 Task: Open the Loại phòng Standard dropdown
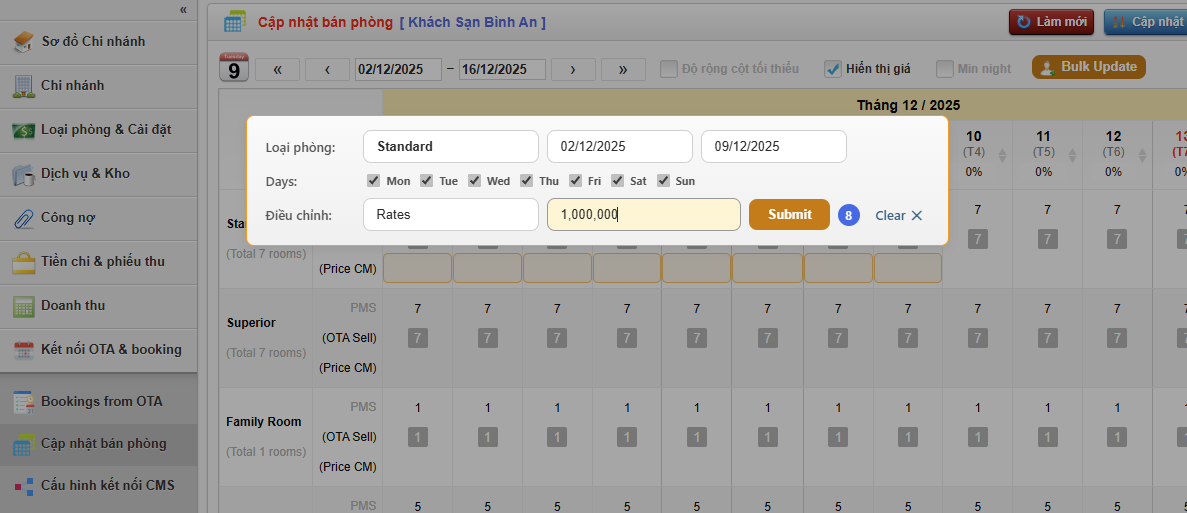(450, 146)
